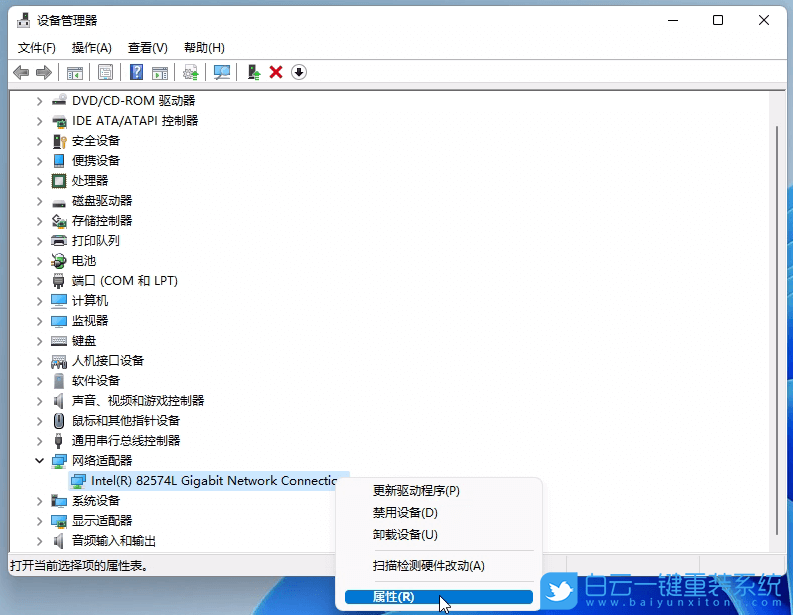
Task: Open the 操作(A) menu
Action: pyautogui.click(x=92, y=48)
